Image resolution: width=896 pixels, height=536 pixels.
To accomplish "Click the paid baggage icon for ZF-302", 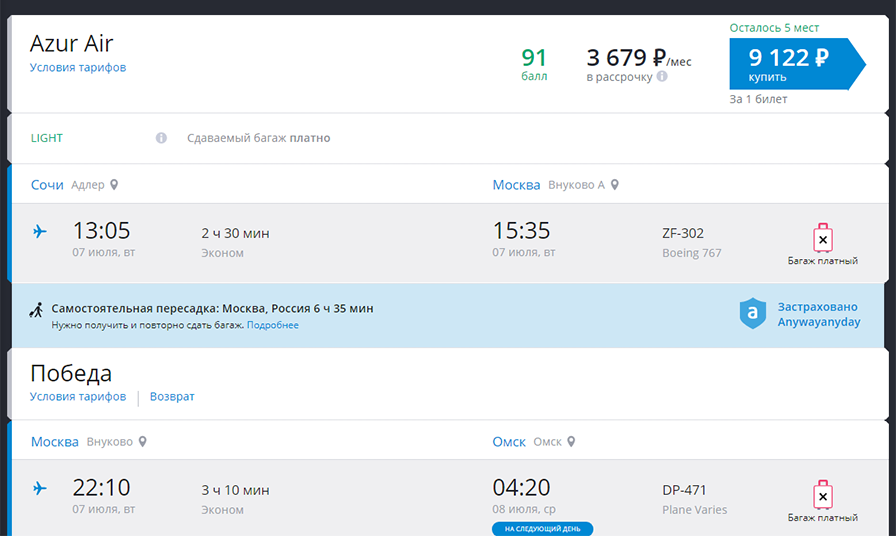I will (x=823, y=238).
